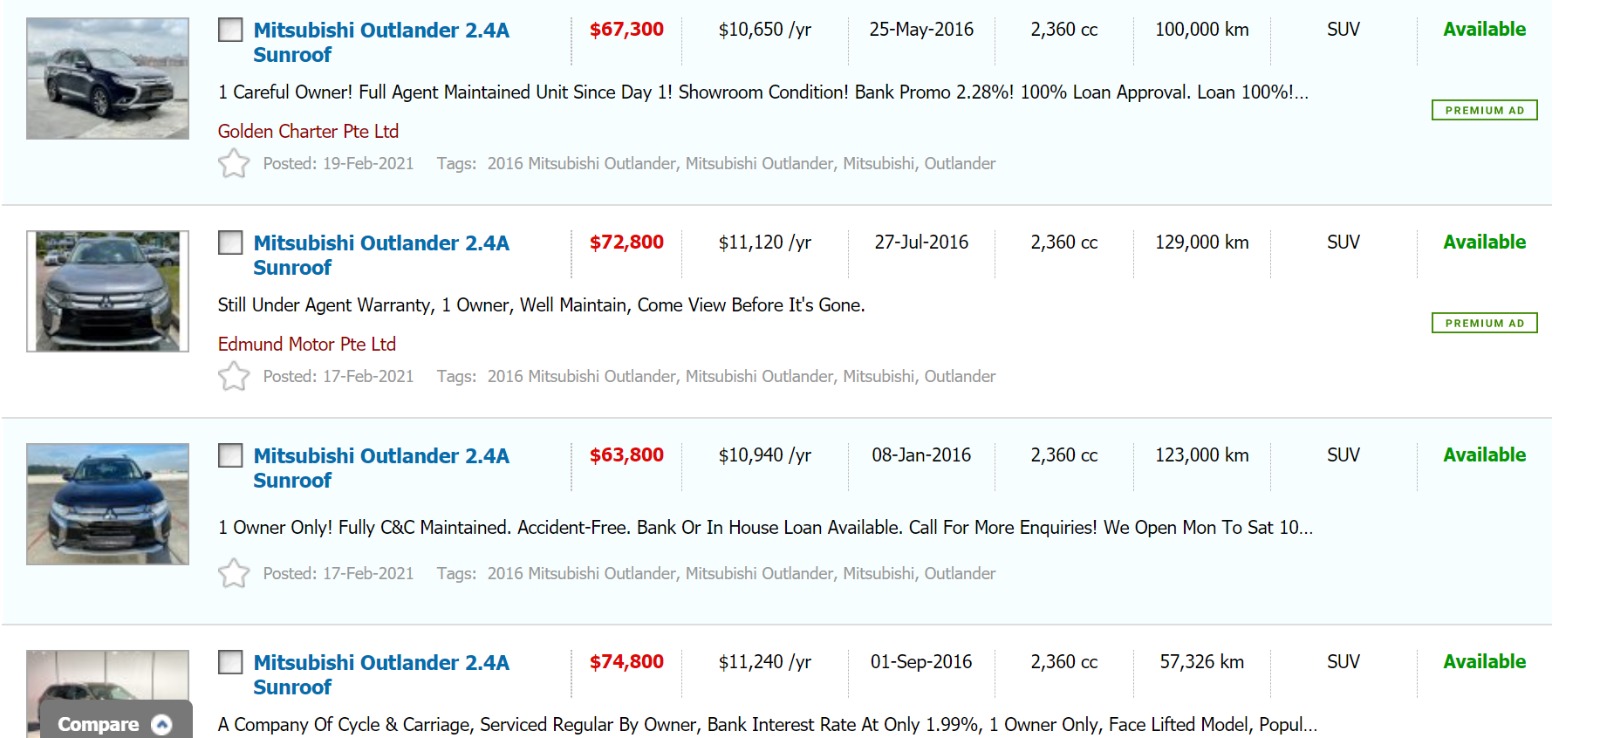Click the Premium Ad badge on the $72,800 listing
The image size is (1600, 738).
[1484, 323]
